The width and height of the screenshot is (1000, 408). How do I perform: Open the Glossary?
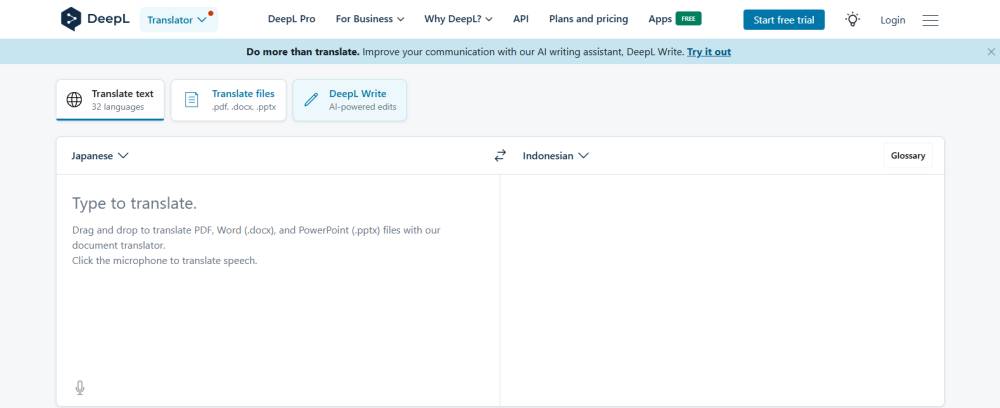908,156
